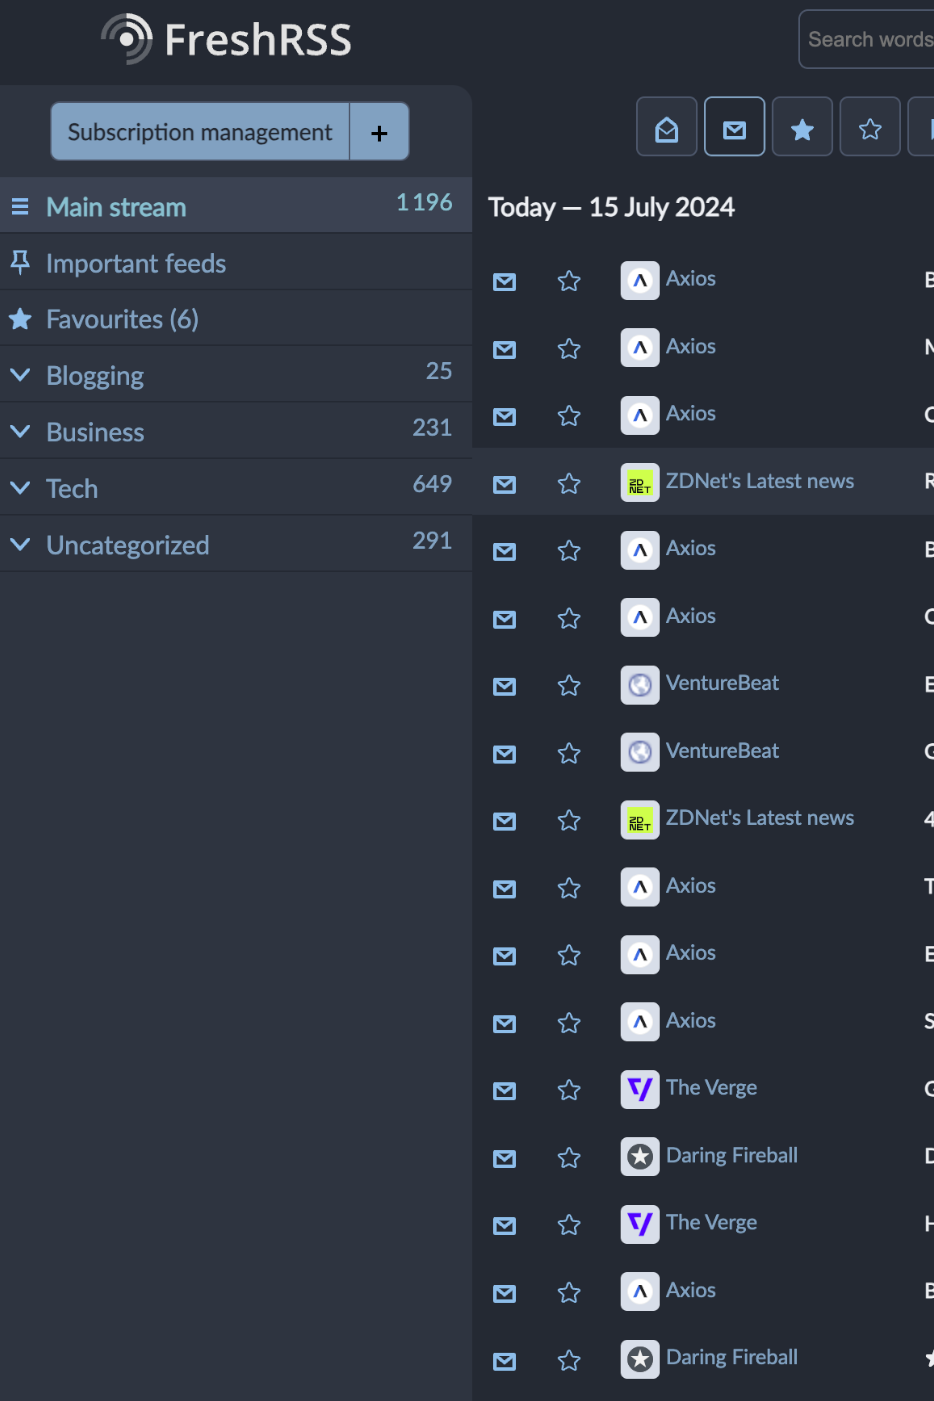Viewport: 934px width, 1401px height.
Task: Show only unread articles envelope button
Action: (735, 127)
